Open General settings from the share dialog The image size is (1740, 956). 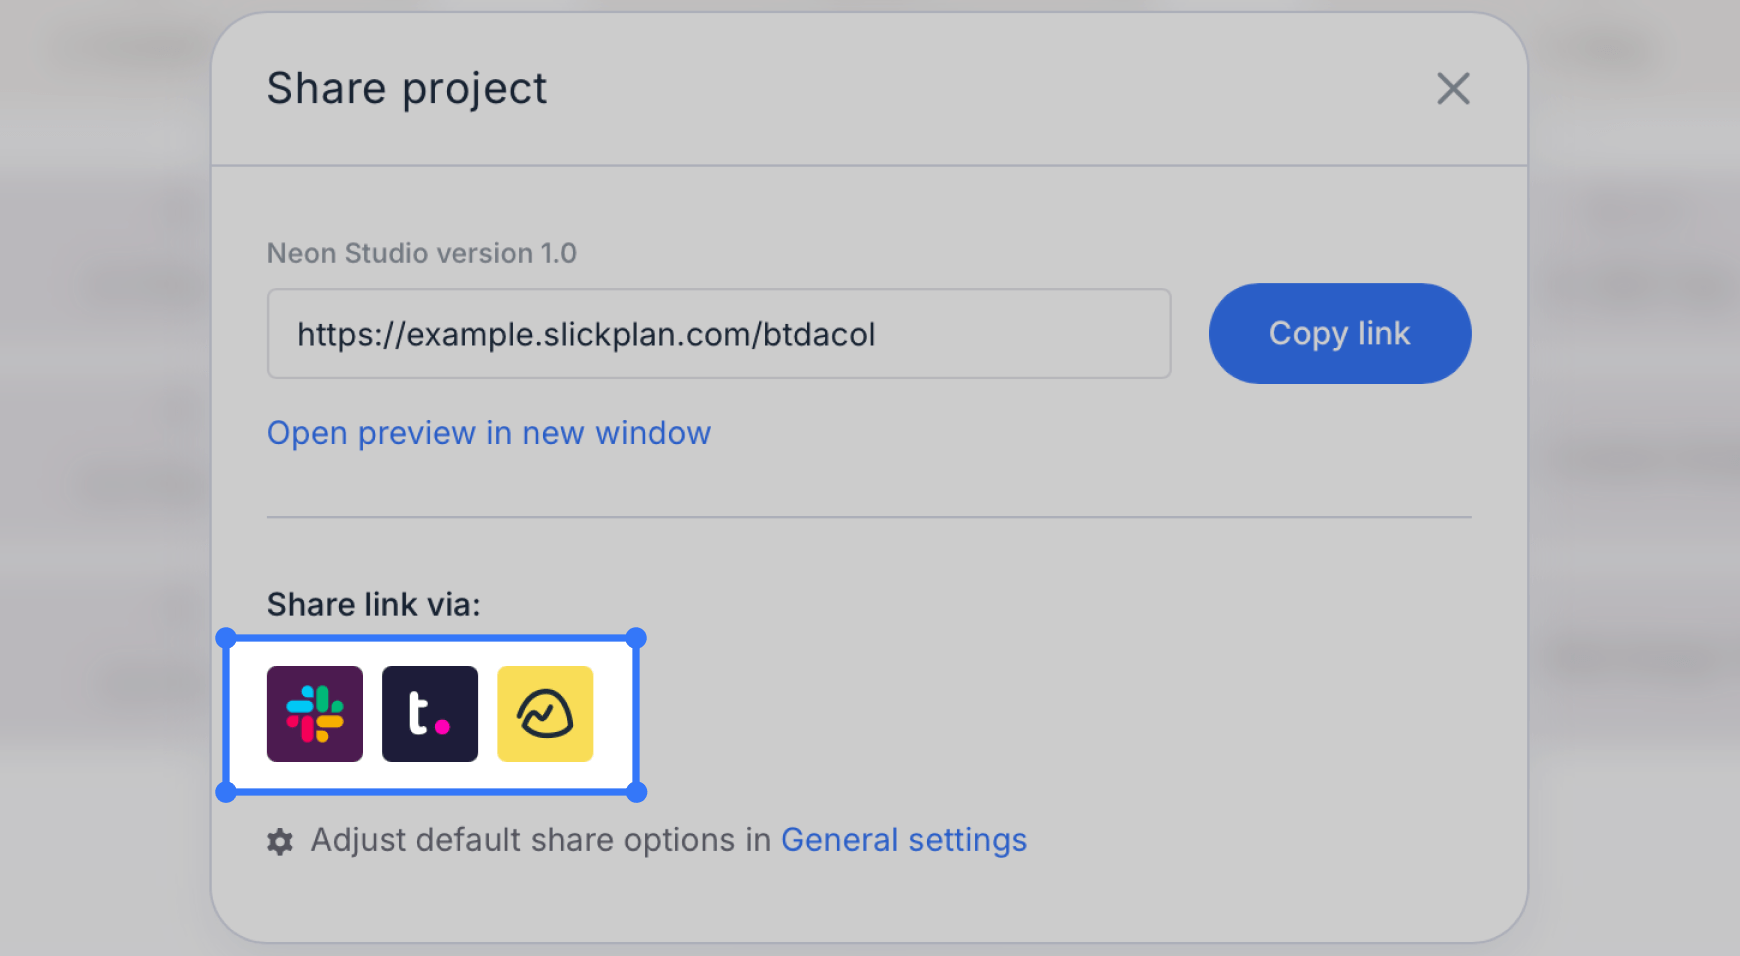[904, 840]
